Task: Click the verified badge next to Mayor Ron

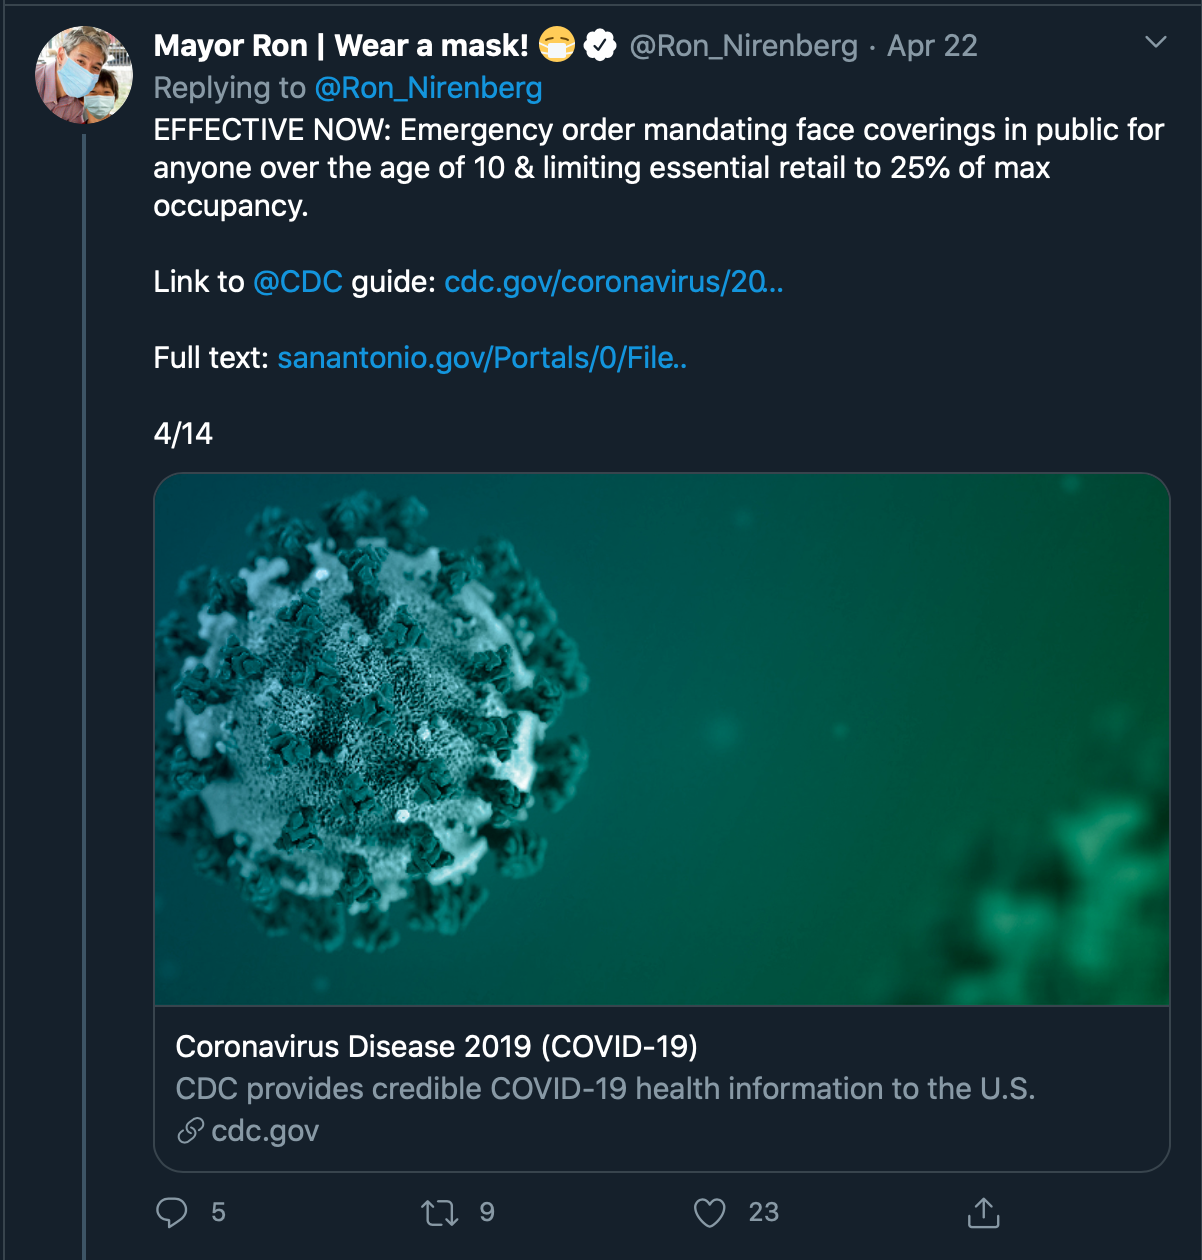Action: (600, 46)
